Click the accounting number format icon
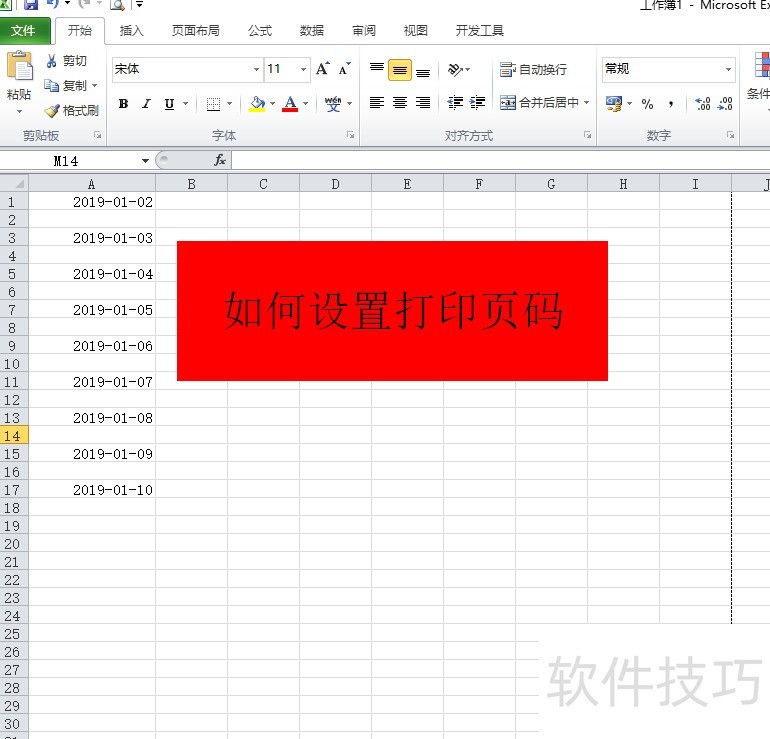The image size is (770, 739). [x=613, y=104]
